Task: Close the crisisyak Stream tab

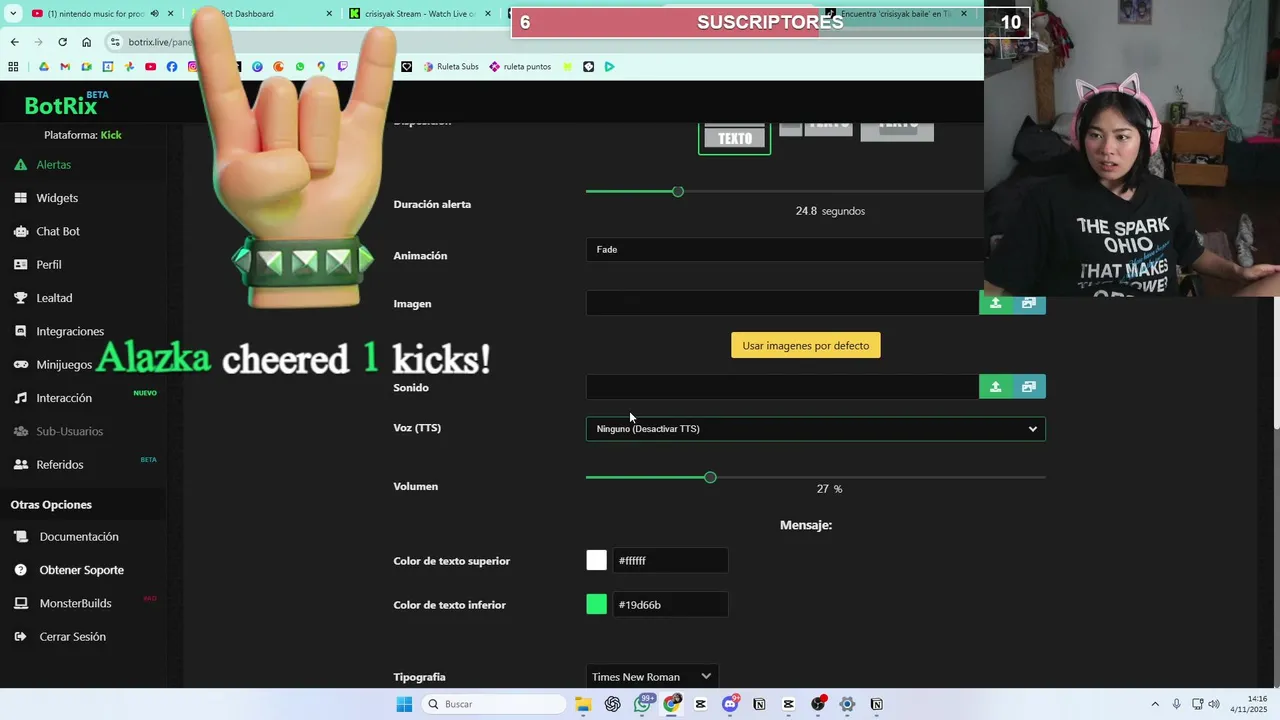Action: 488,14
